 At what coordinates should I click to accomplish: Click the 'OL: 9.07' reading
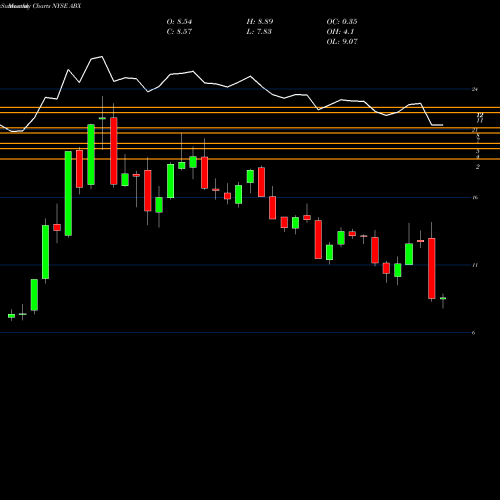342,42
